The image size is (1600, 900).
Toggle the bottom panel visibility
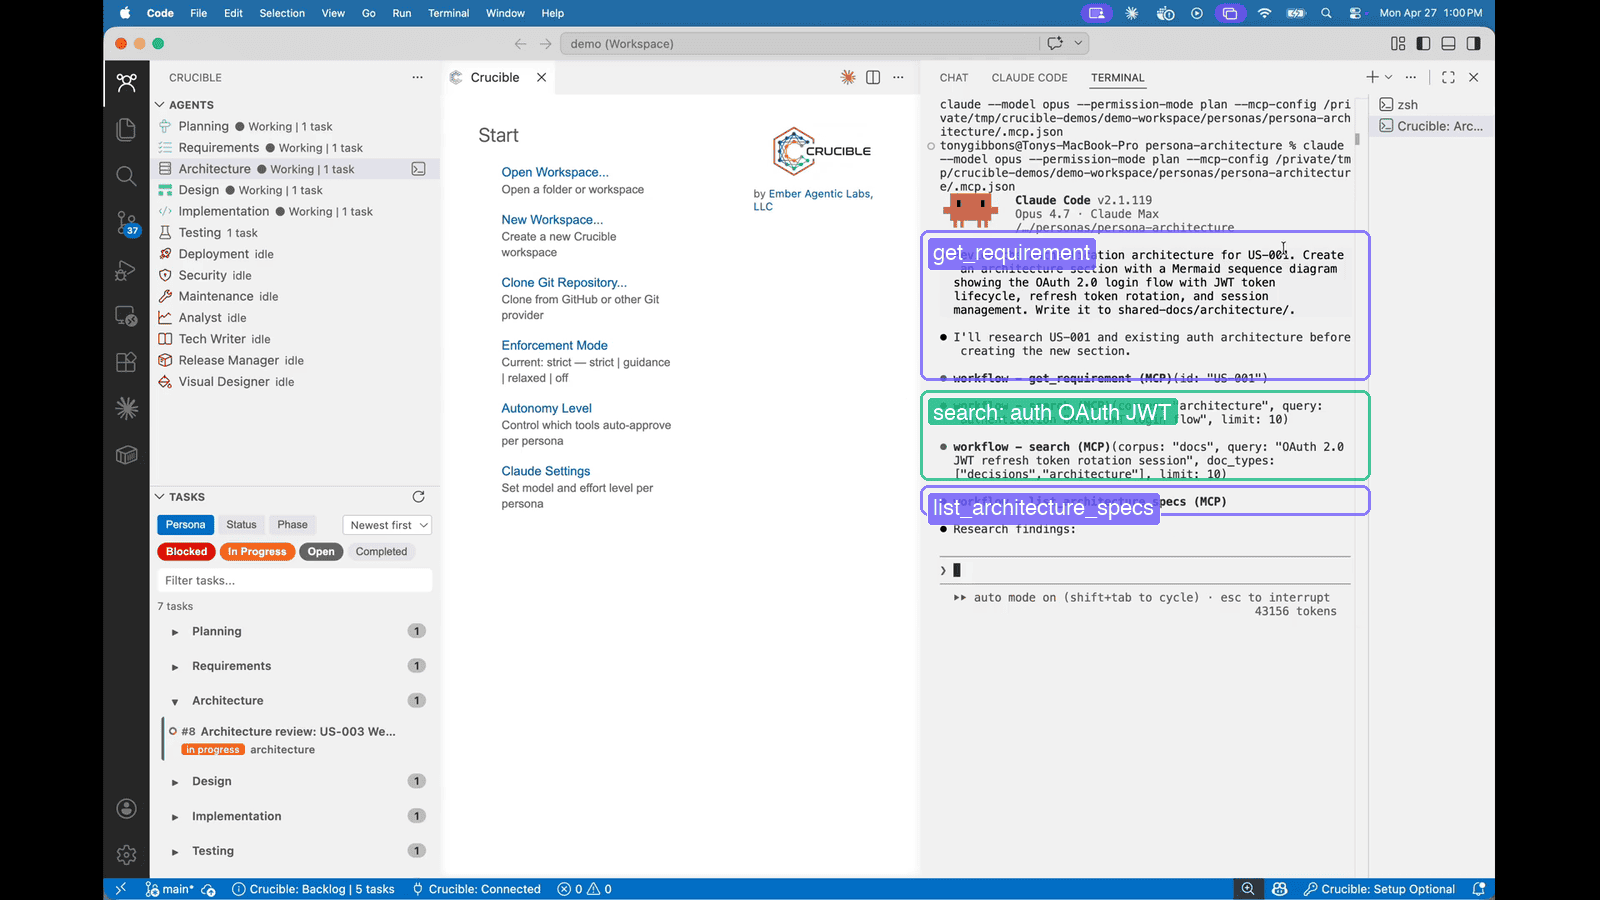(1448, 44)
